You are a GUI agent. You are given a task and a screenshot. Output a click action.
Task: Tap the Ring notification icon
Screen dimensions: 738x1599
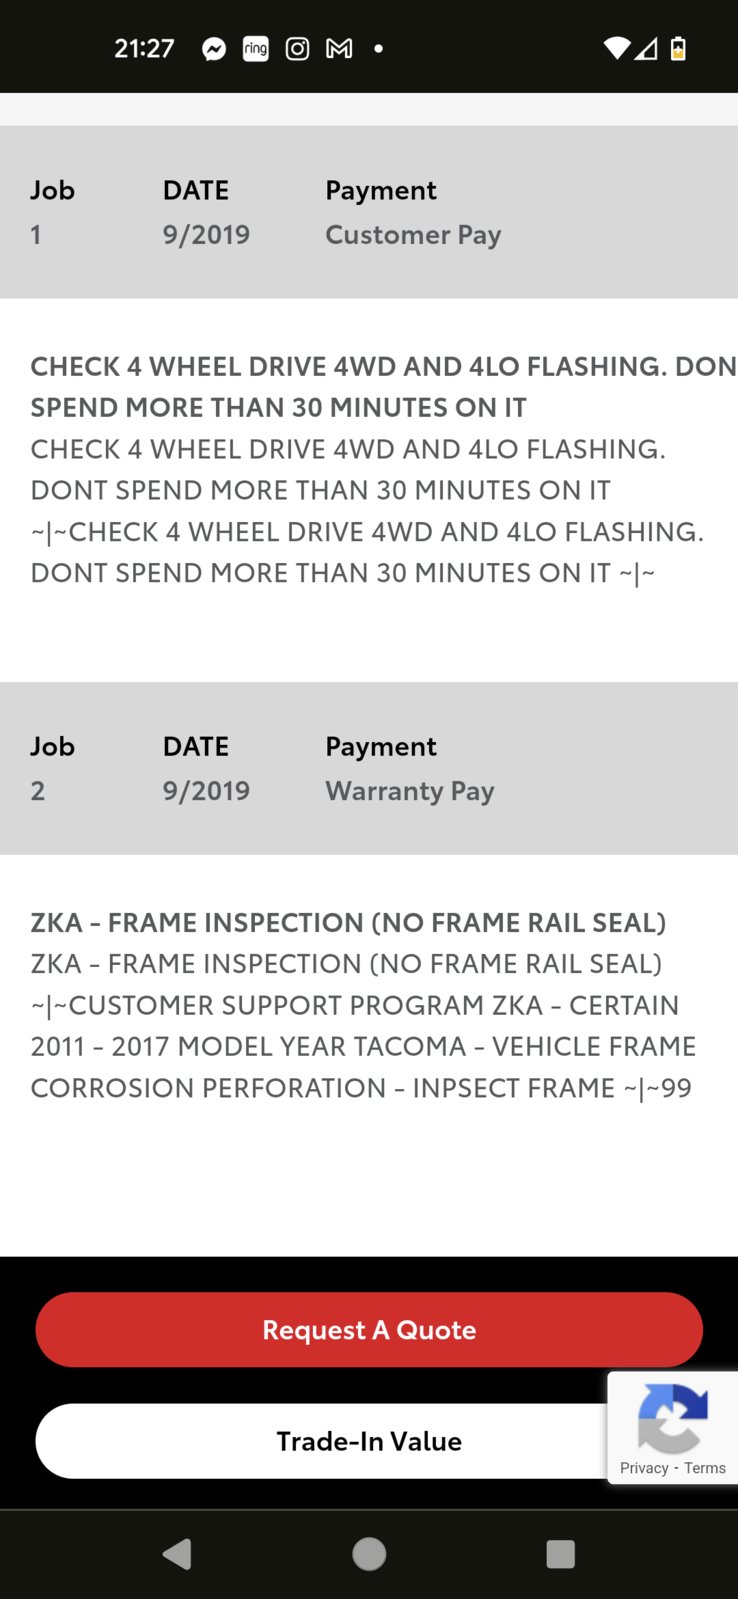pos(256,48)
